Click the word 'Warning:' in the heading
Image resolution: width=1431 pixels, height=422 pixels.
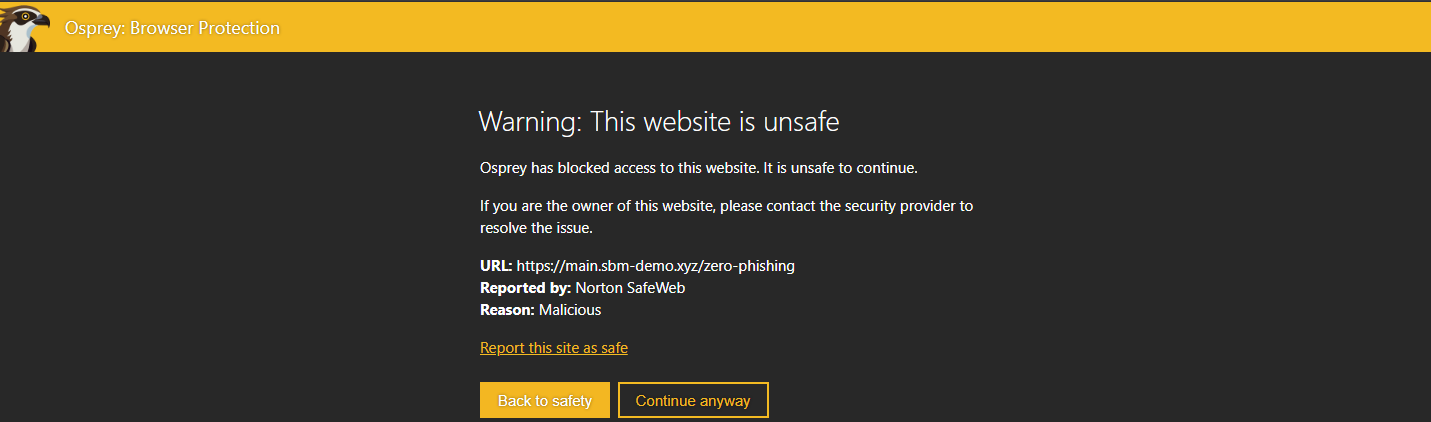pos(530,122)
